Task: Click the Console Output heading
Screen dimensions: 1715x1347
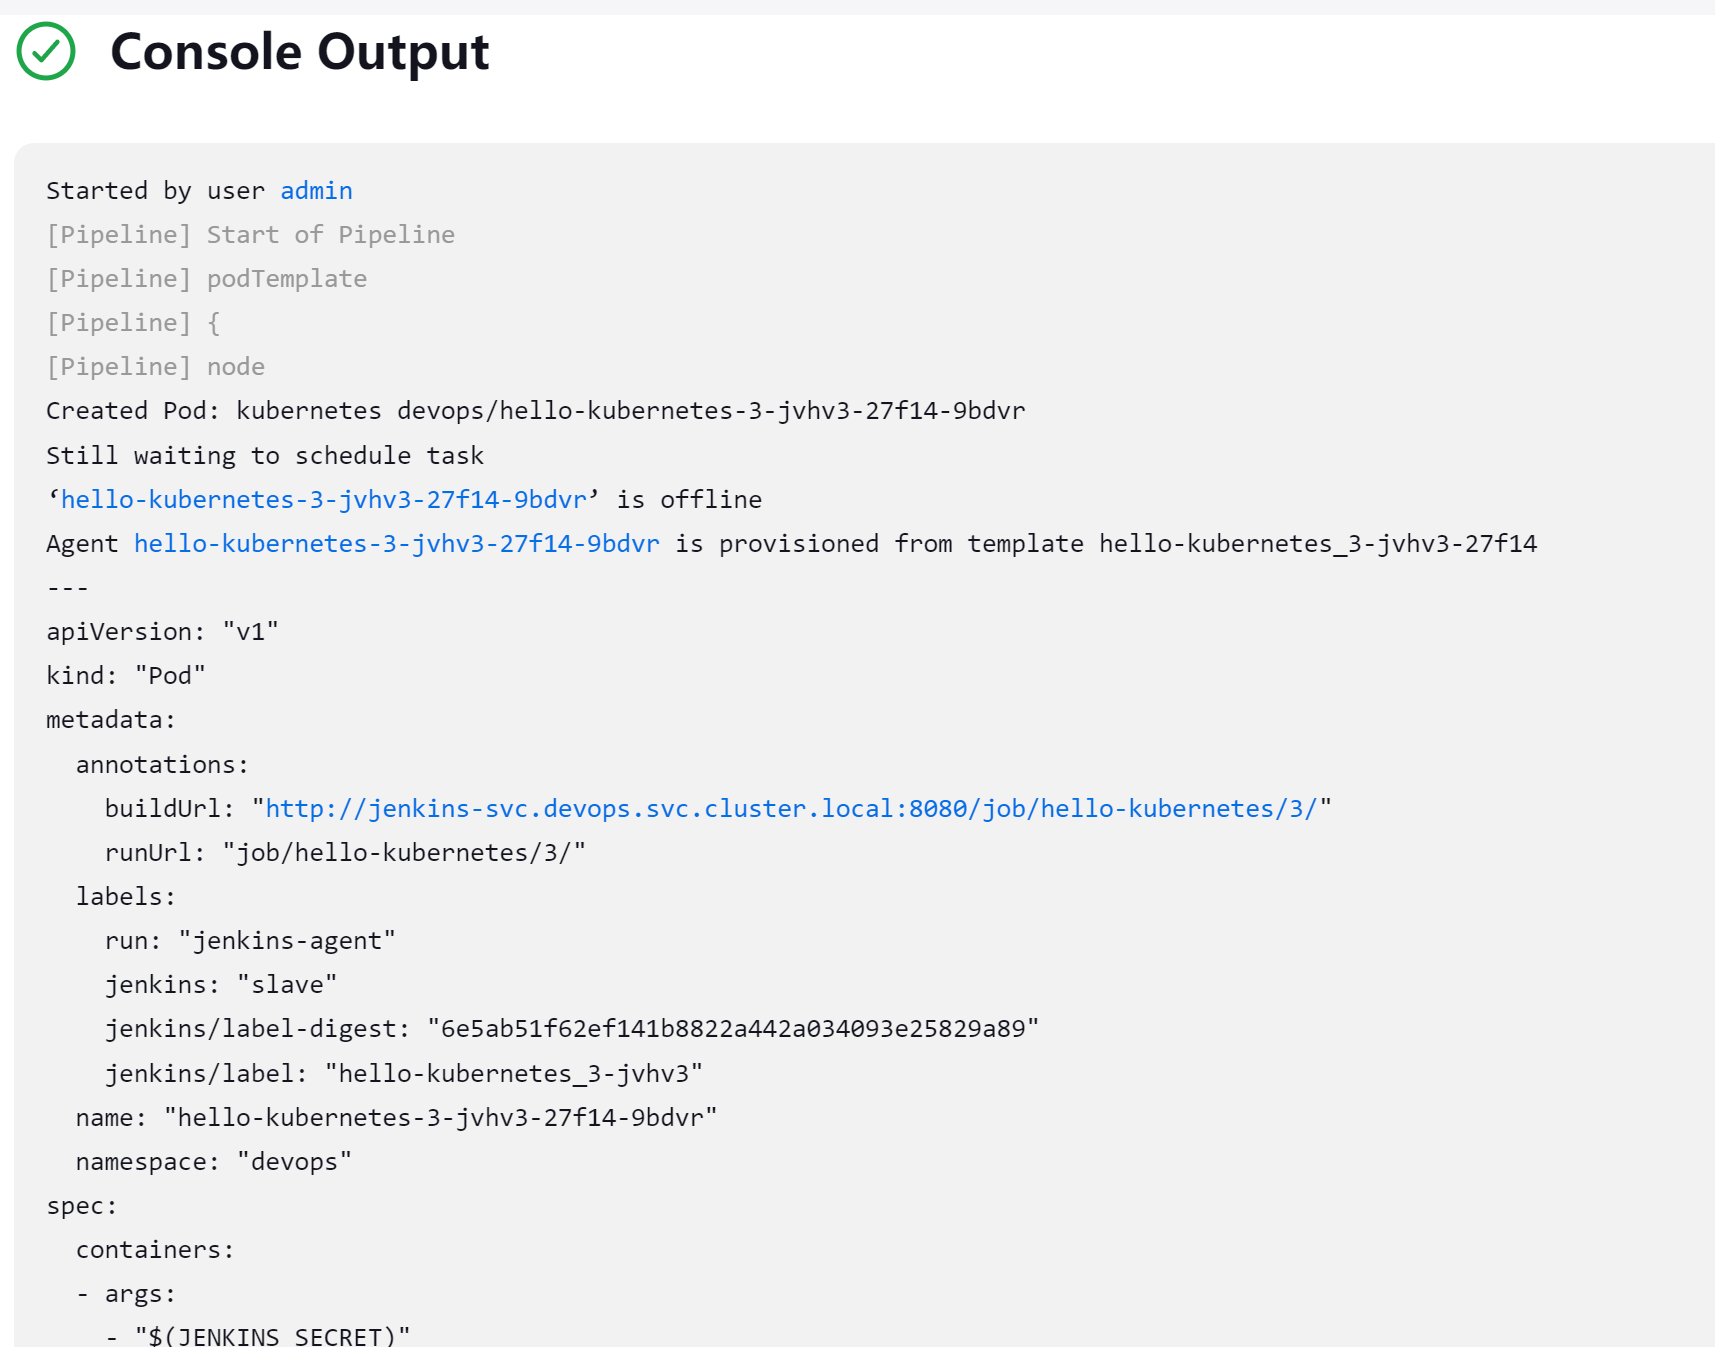Action: pyautogui.click(x=300, y=51)
